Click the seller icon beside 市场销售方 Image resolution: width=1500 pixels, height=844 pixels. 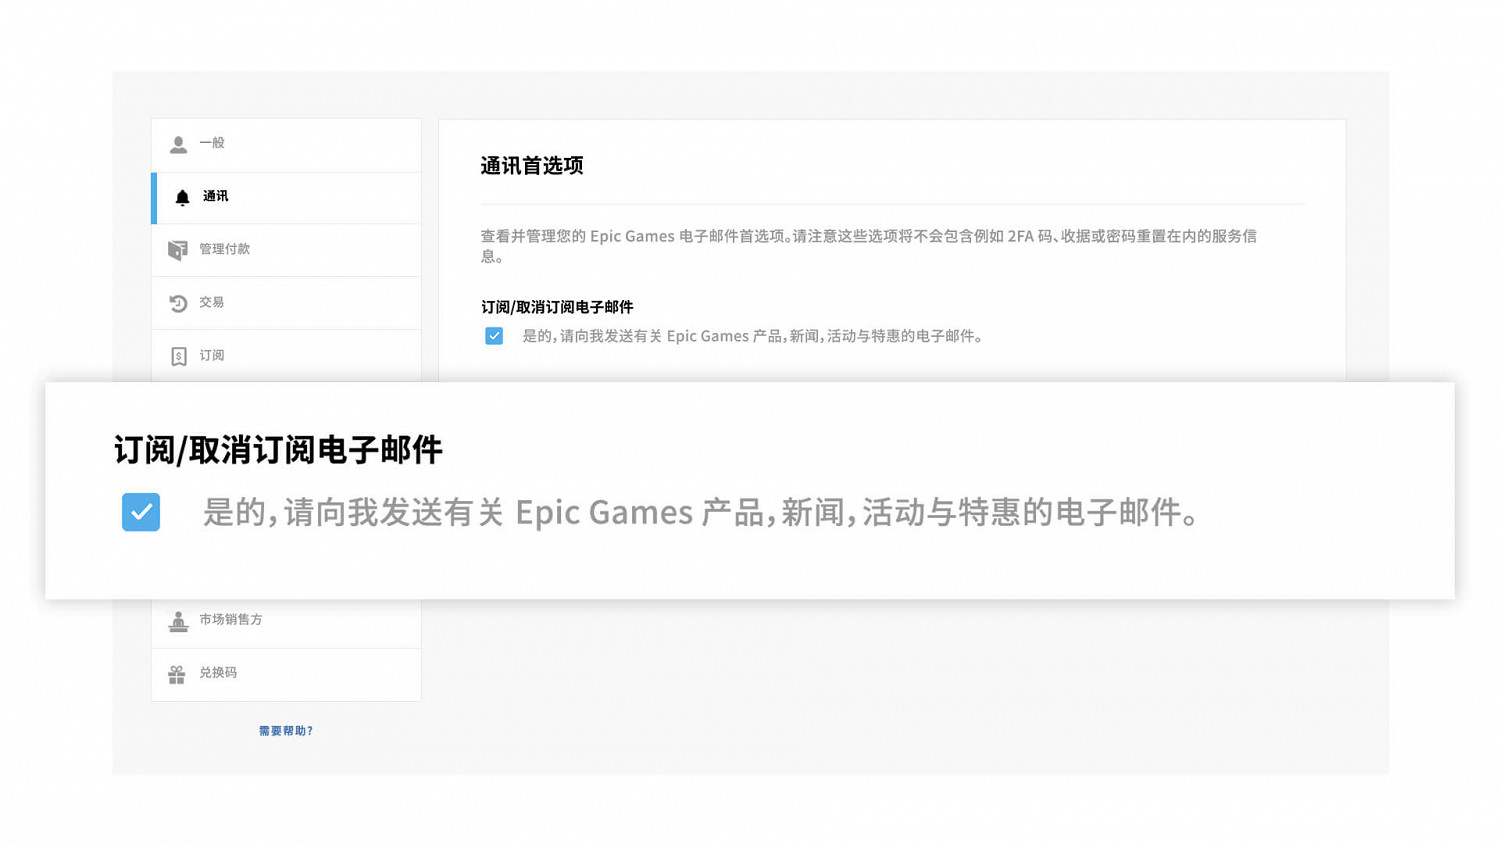coord(178,621)
